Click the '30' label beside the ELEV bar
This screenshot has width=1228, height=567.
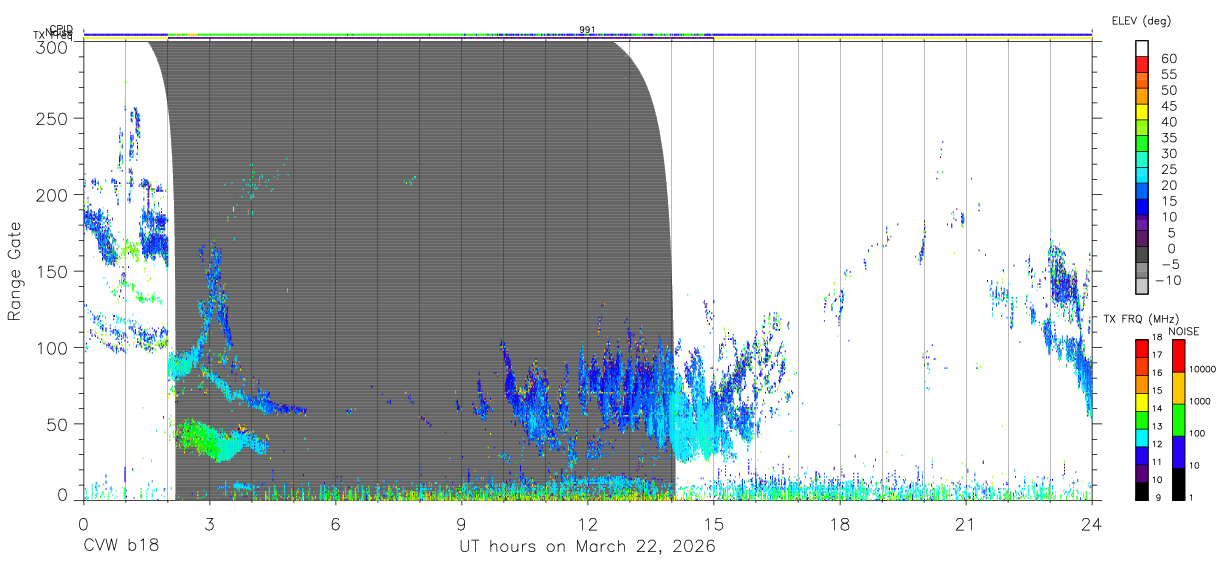point(1168,153)
